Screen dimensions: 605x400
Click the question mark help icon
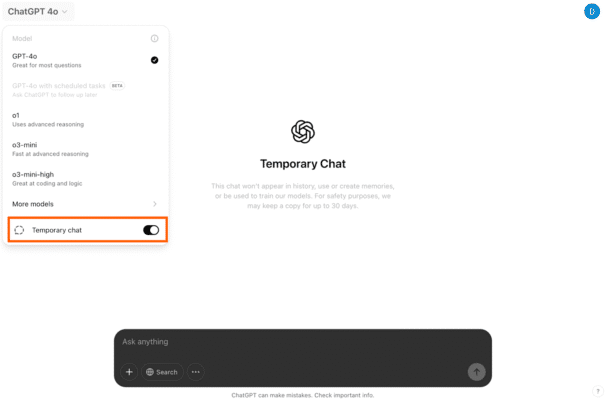click(598, 391)
